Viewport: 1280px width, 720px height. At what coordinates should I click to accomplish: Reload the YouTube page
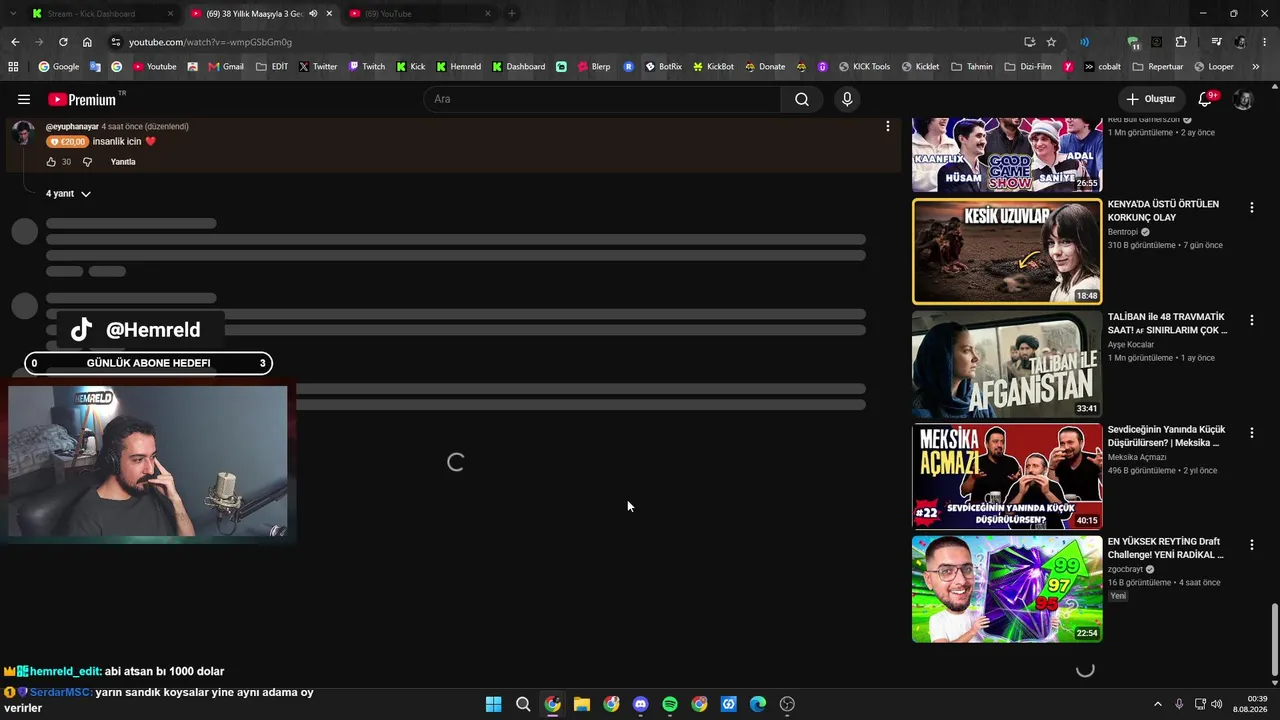pyautogui.click(x=63, y=42)
